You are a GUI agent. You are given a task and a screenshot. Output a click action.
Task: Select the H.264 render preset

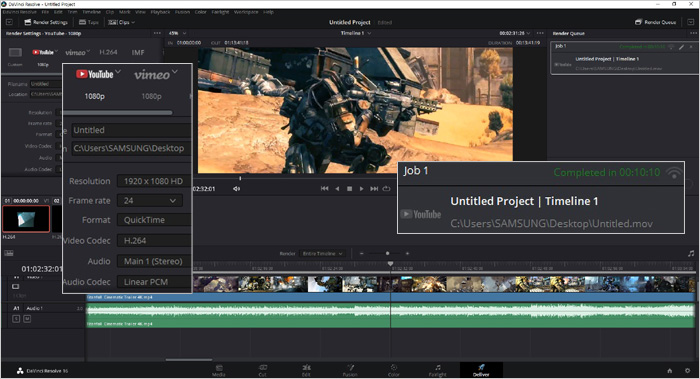tap(108, 52)
